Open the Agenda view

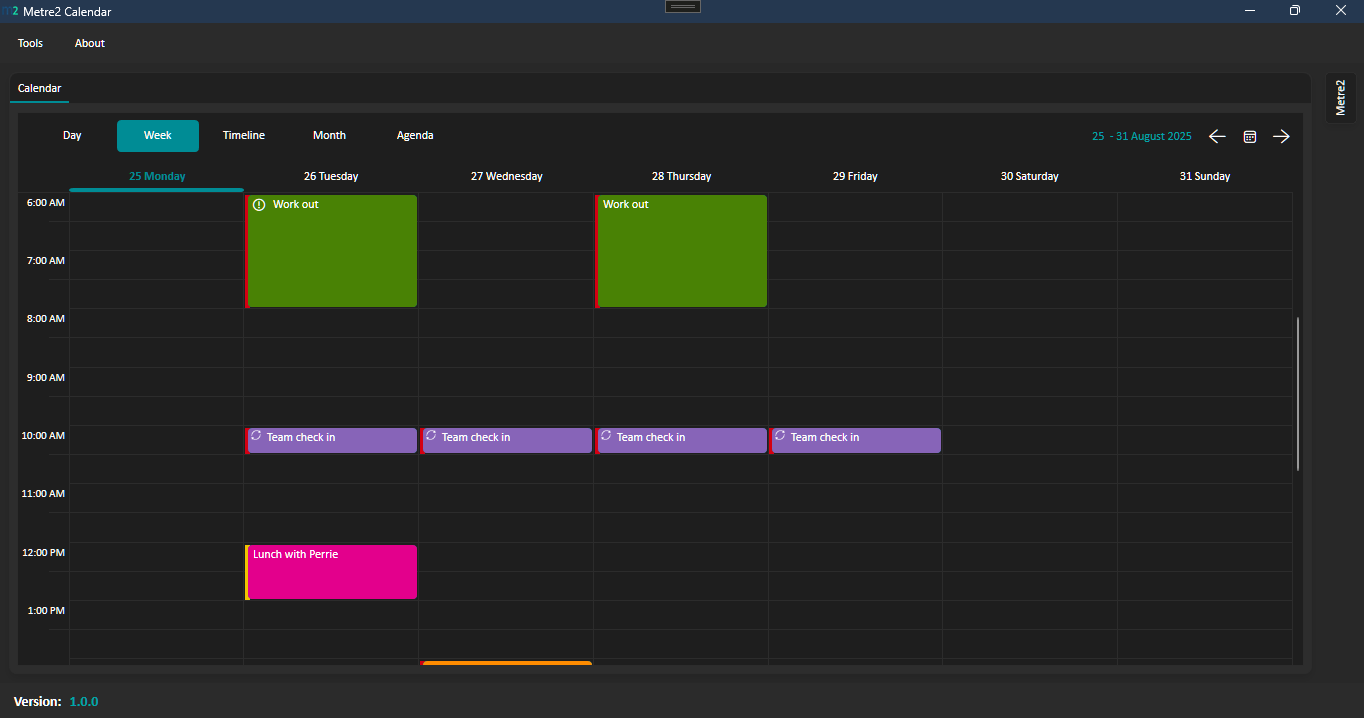pyautogui.click(x=415, y=135)
